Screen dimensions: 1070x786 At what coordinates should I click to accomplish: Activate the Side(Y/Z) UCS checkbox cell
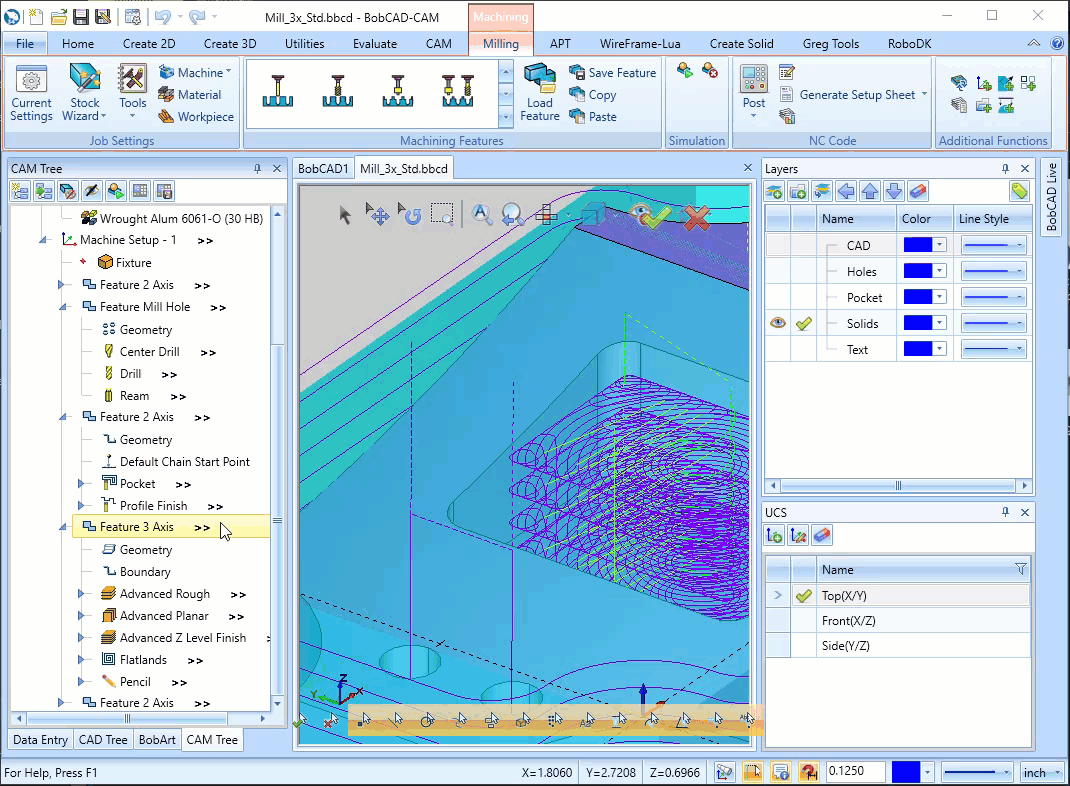pos(804,645)
